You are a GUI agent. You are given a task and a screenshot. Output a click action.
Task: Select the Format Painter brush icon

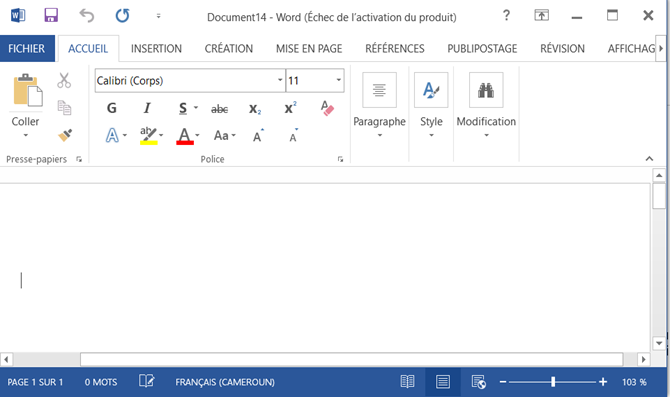tap(65, 135)
